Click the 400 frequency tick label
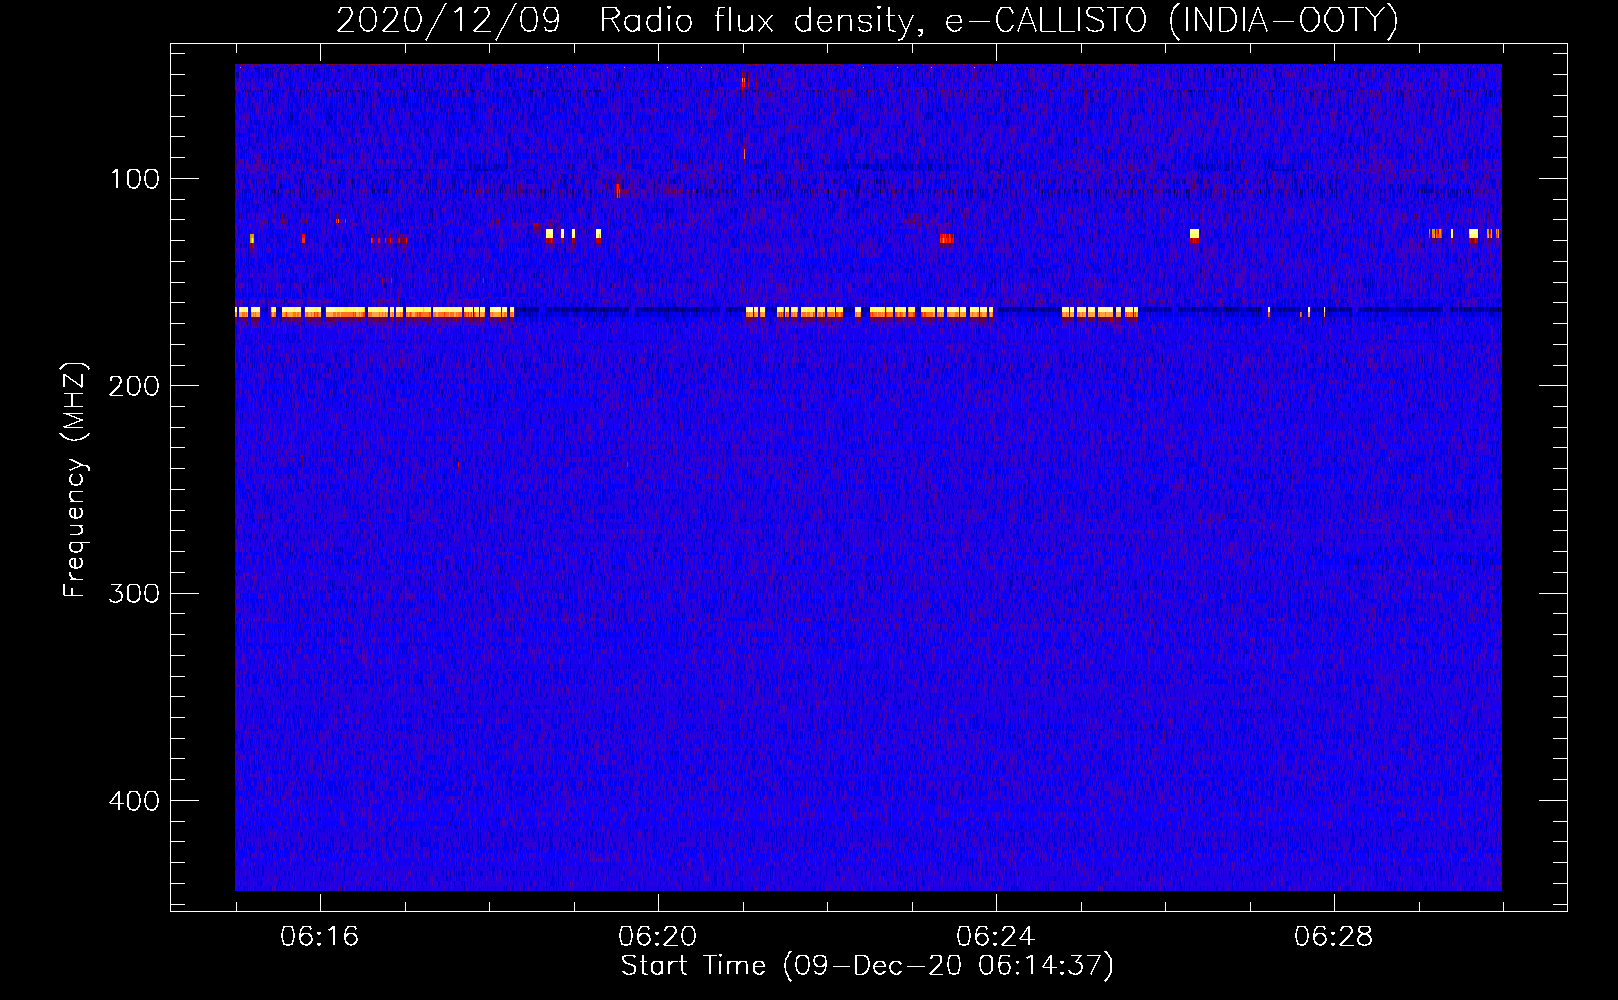The height and width of the screenshot is (1000, 1618). pyautogui.click(x=134, y=801)
